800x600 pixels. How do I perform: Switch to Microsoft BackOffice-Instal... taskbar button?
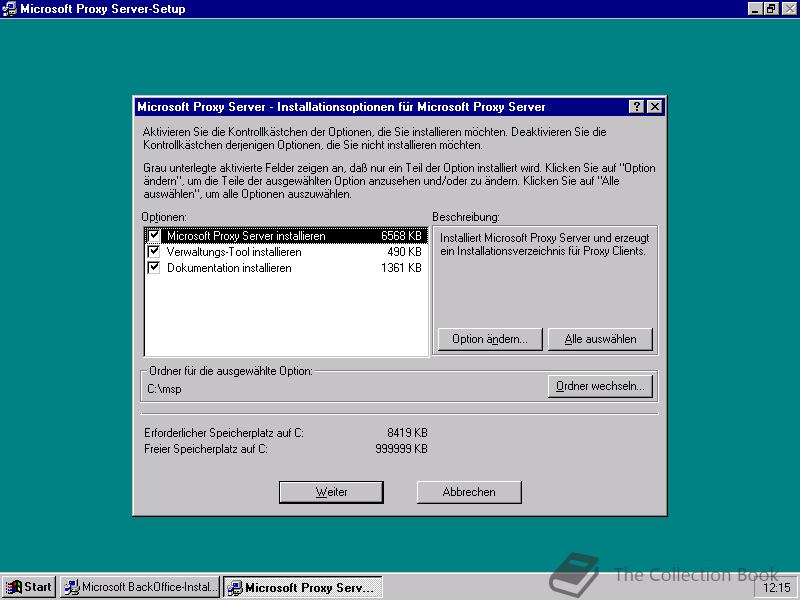(139, 587)
